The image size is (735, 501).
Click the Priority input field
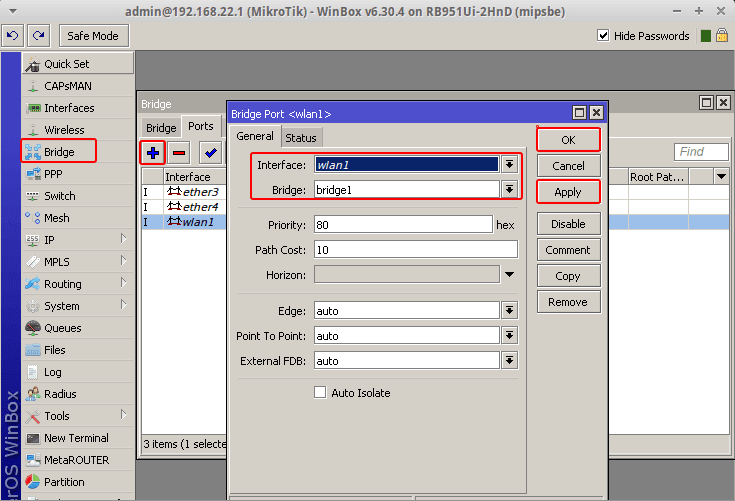coord(403,224)
